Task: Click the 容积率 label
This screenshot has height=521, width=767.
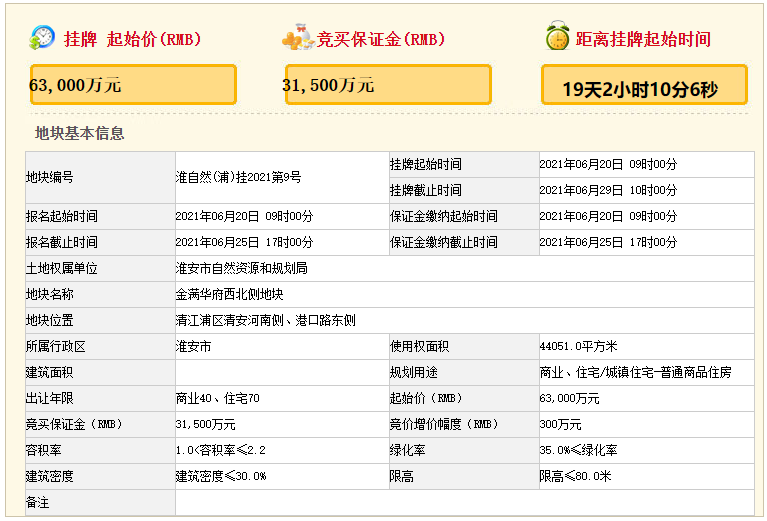Action: click(44, 450)
